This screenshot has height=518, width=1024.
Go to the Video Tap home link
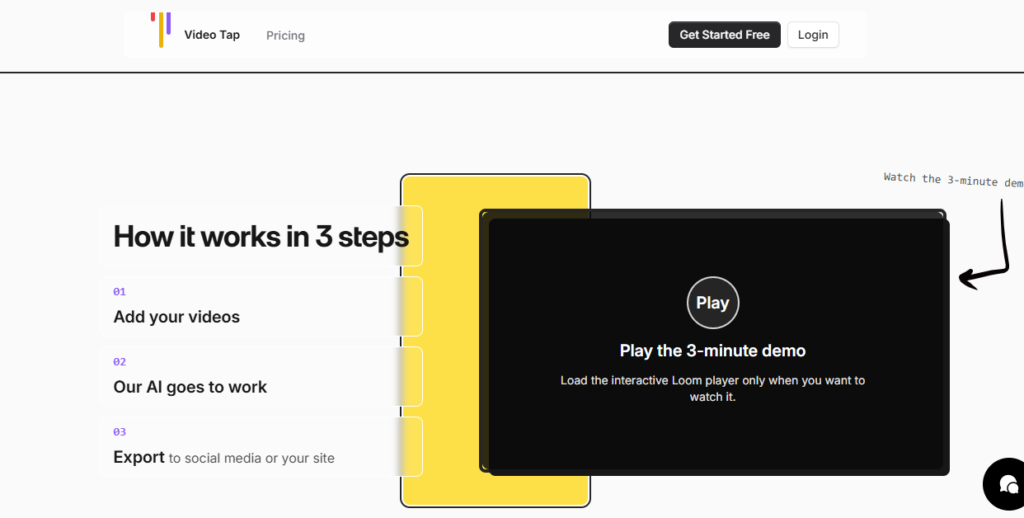(x=212, y=35)
